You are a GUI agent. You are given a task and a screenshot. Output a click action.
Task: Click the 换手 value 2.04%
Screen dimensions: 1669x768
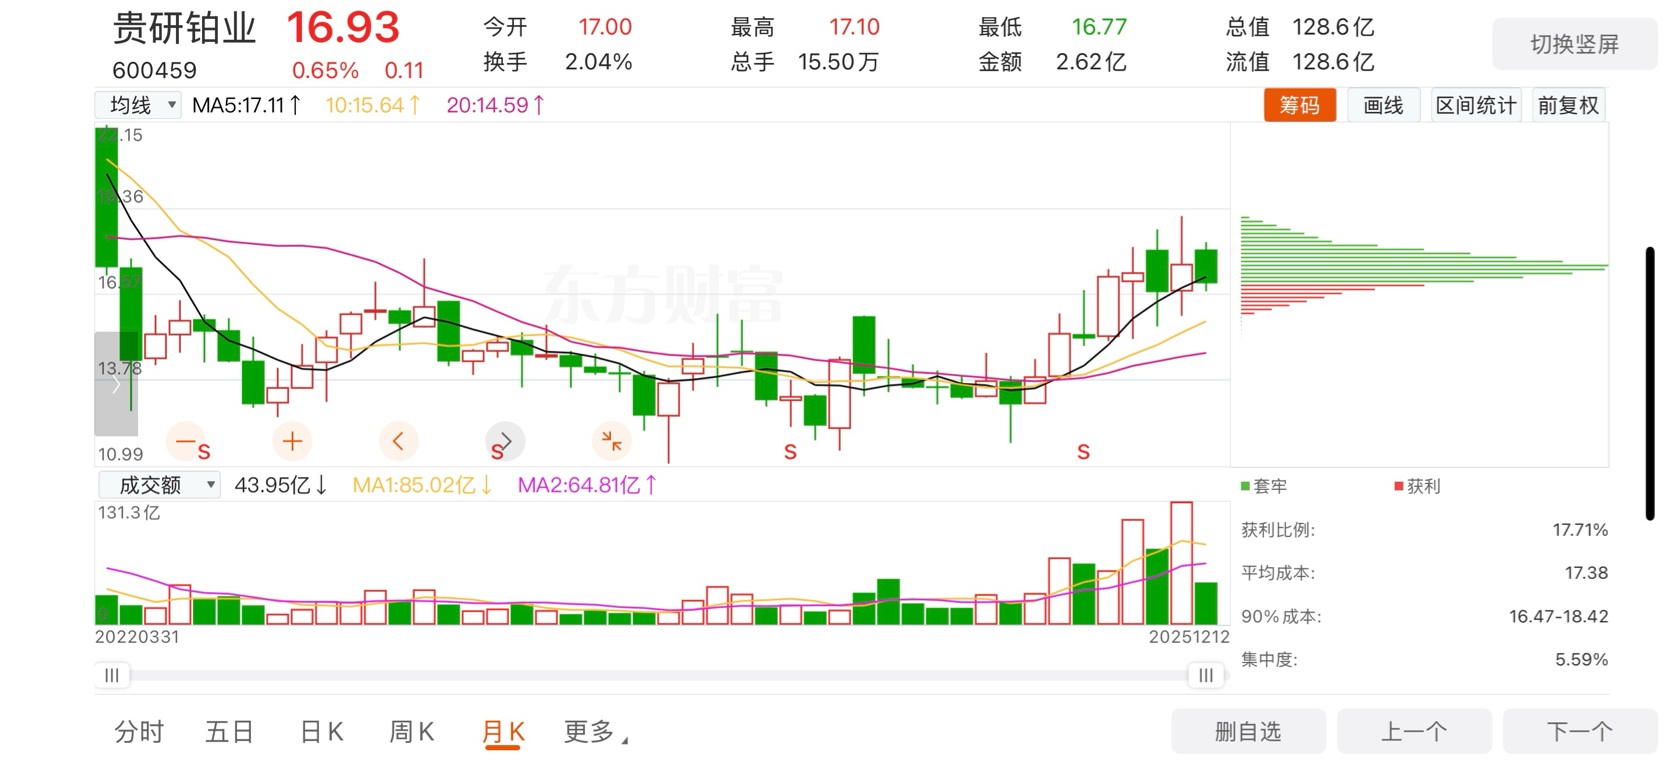[x=598, y=62]
